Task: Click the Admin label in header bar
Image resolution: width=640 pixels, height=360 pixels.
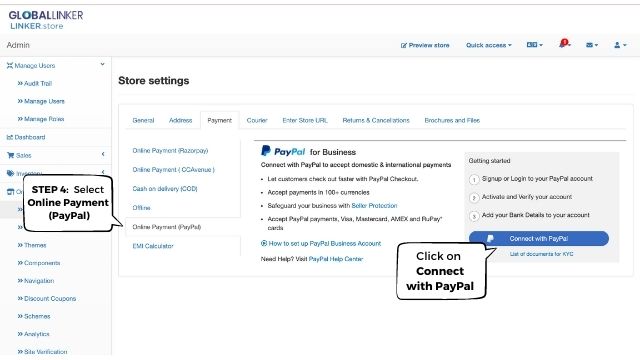Action: point(18,45)
